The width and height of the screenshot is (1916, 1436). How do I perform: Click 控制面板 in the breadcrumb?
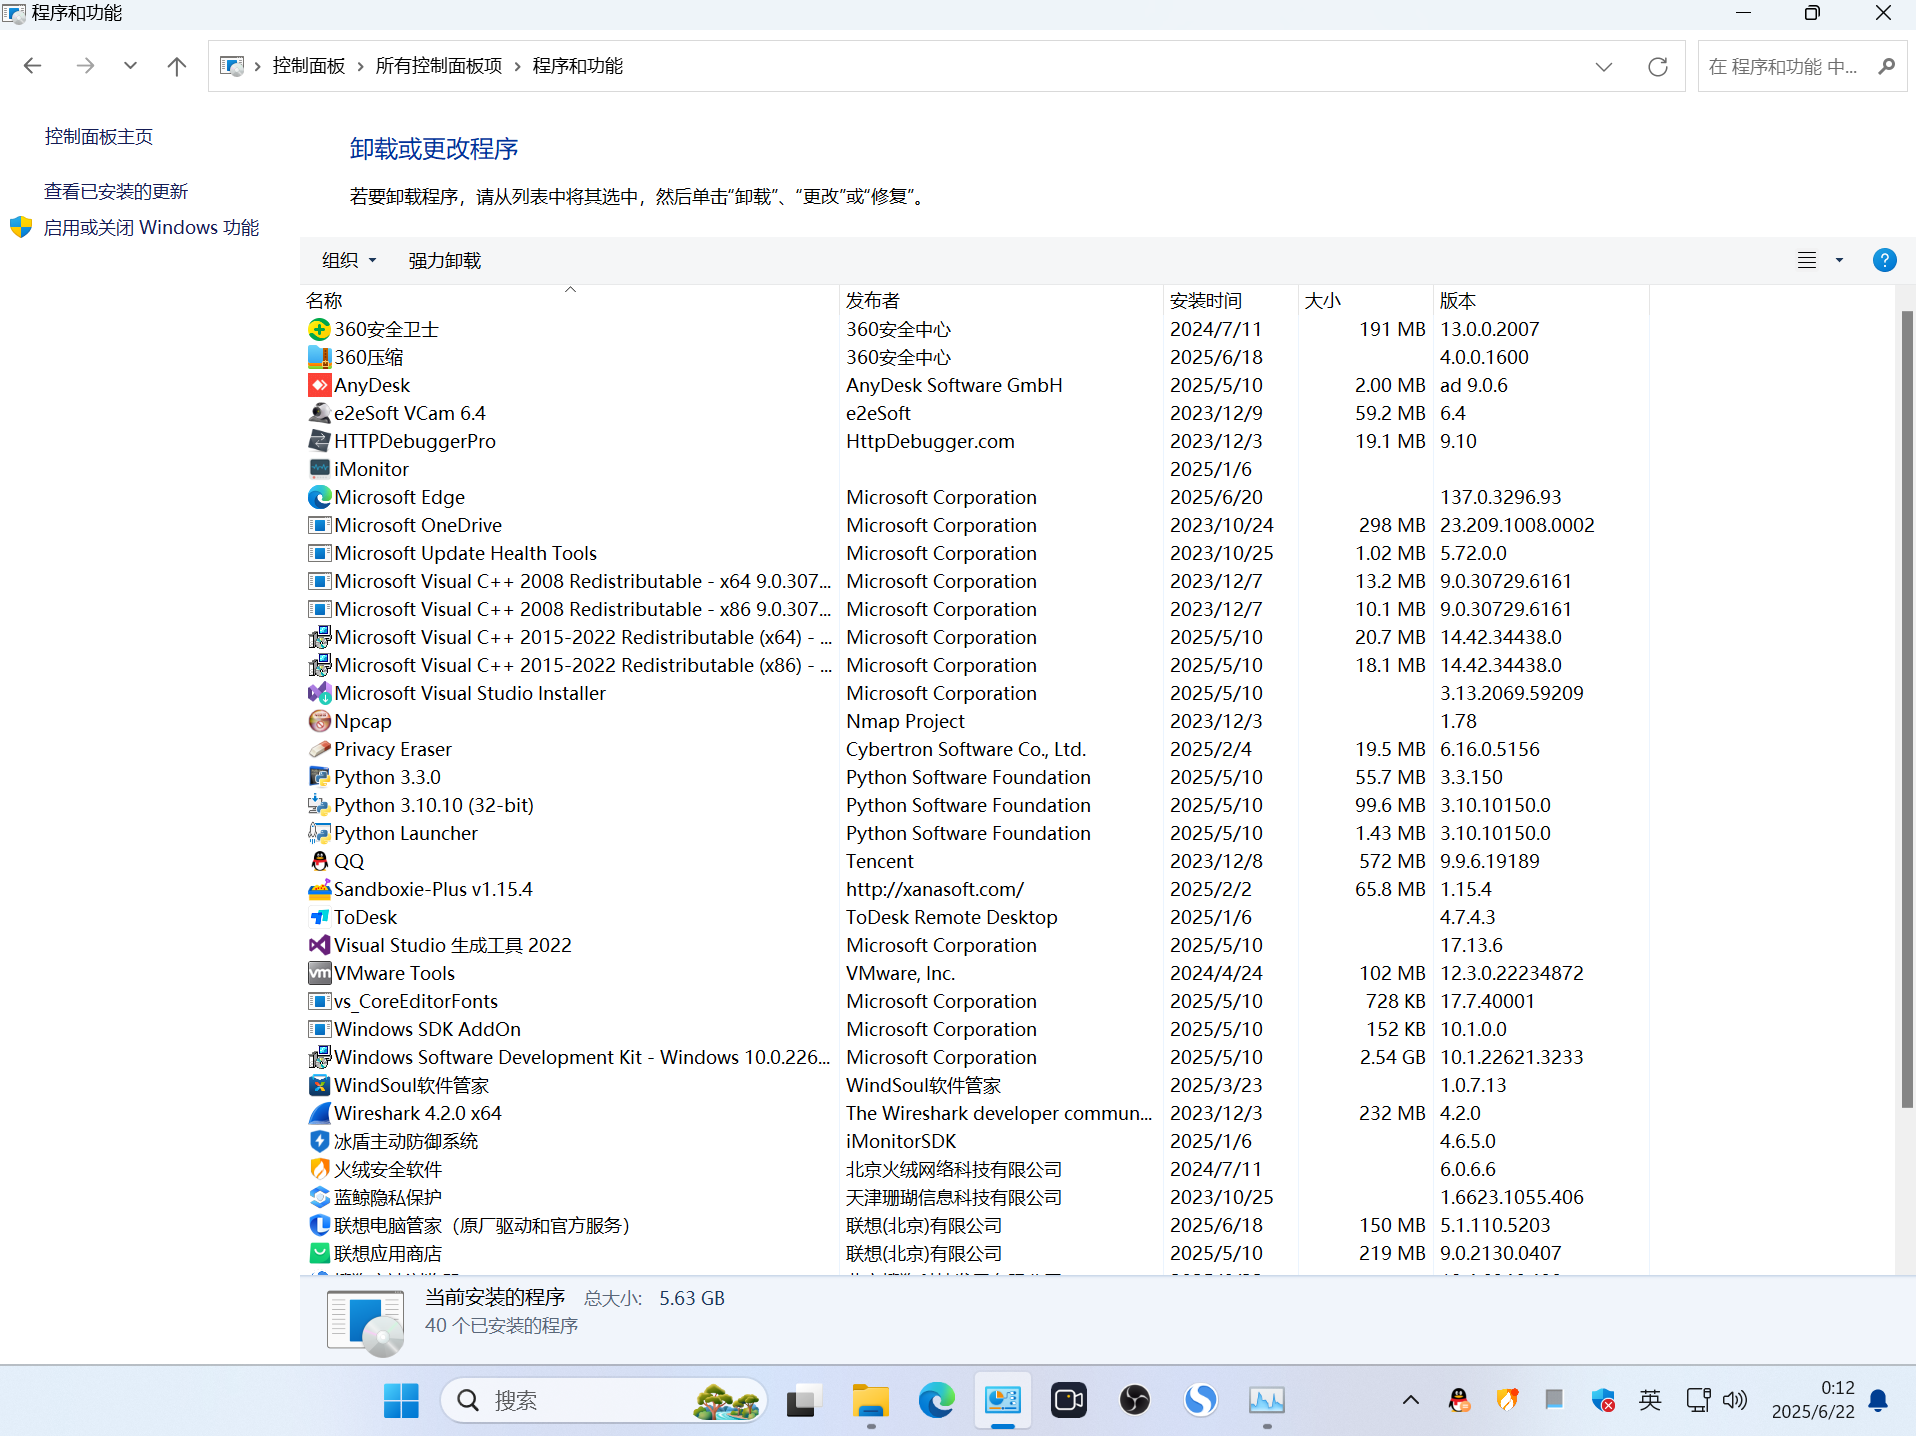(x=309, y=66)
